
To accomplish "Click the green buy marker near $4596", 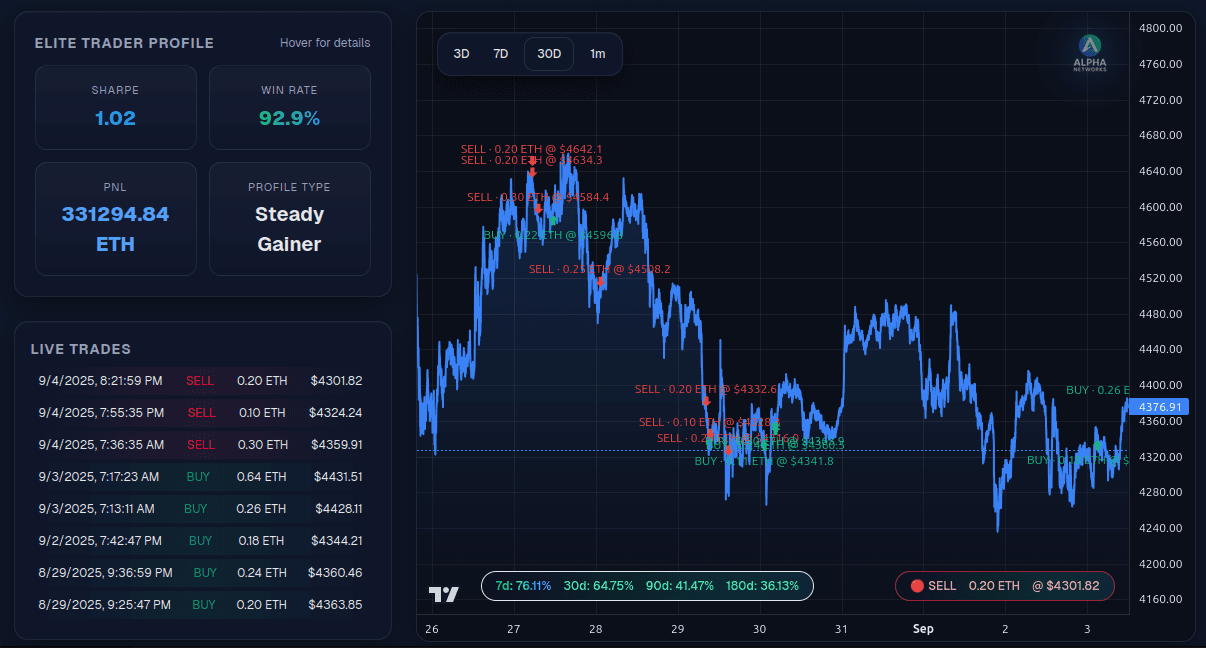I will click(553, 219).
